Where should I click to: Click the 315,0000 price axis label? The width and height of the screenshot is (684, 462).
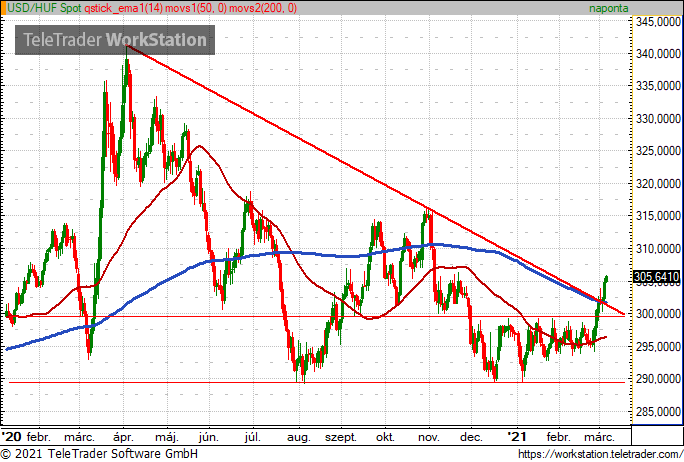coord(658,216)
